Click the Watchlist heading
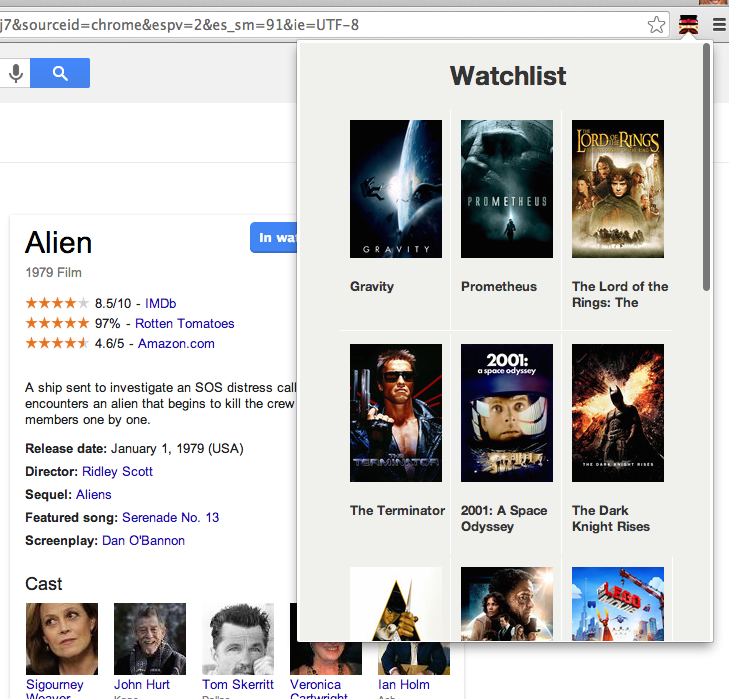 click(x=508, y=76)
